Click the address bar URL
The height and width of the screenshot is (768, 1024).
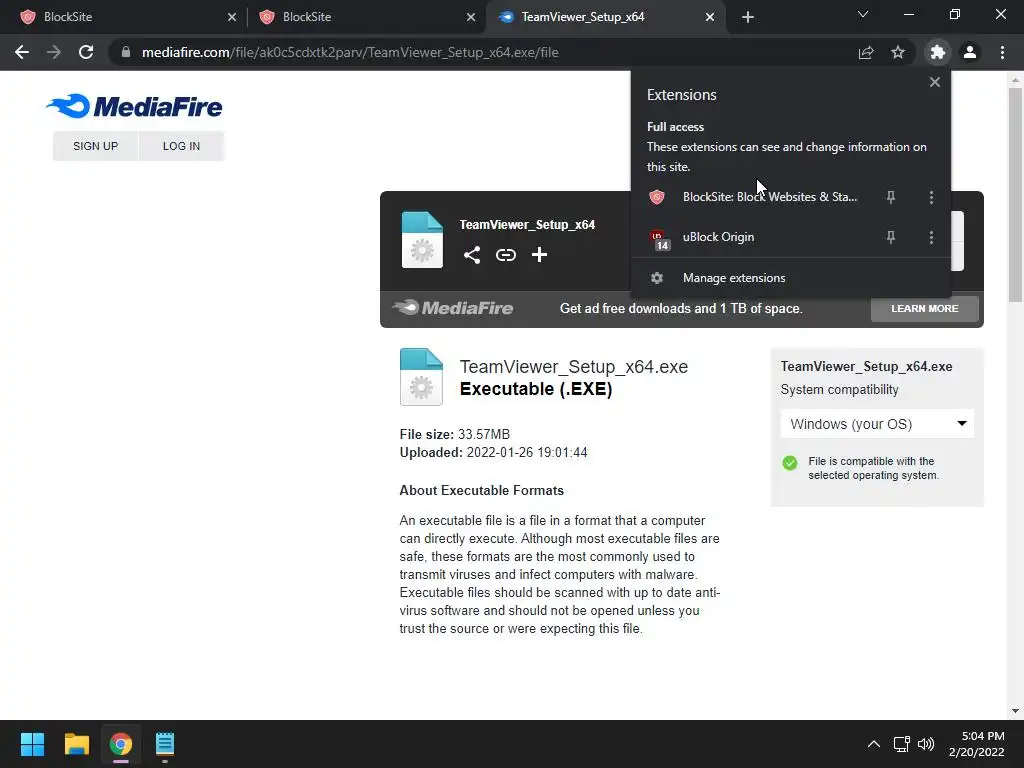[350, 52]
